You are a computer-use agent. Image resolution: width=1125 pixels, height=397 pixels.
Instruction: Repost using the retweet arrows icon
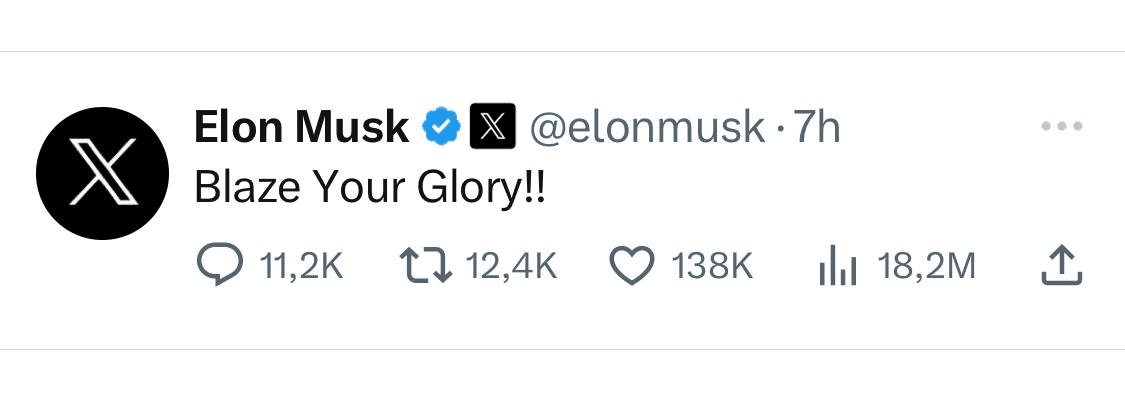click(x=425, y=266)
